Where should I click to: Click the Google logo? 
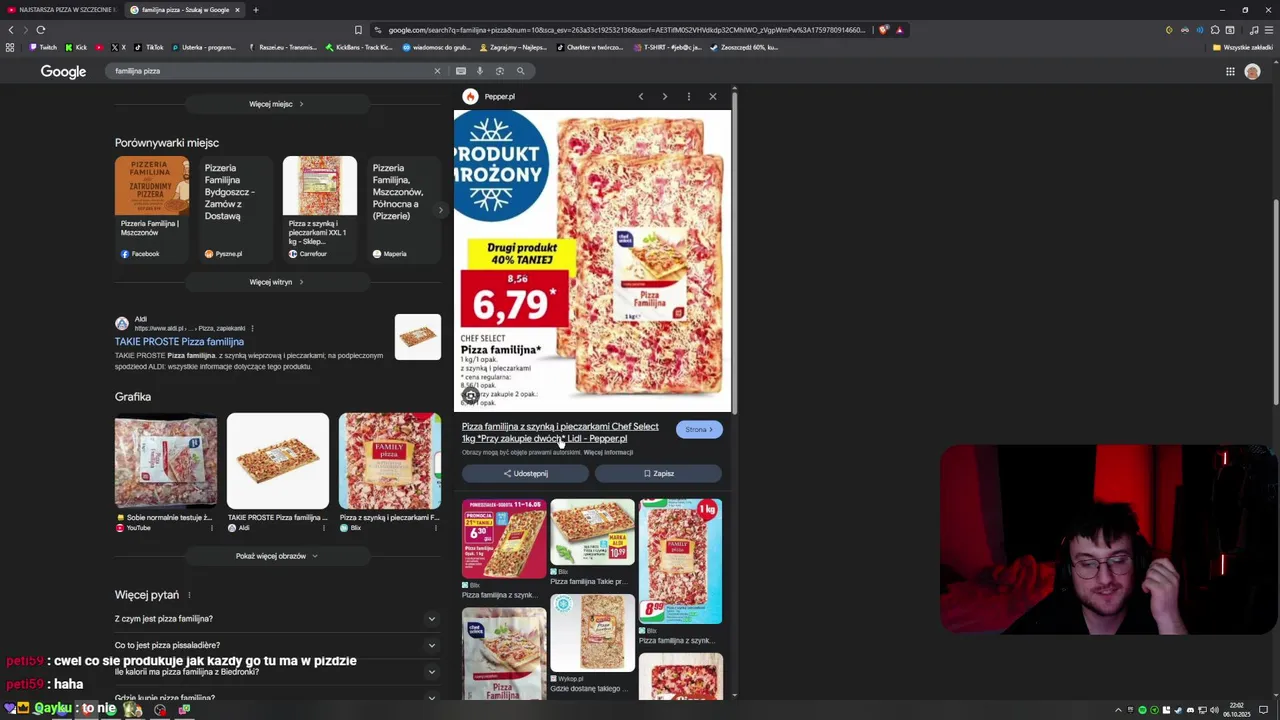(x=63, y=71)
